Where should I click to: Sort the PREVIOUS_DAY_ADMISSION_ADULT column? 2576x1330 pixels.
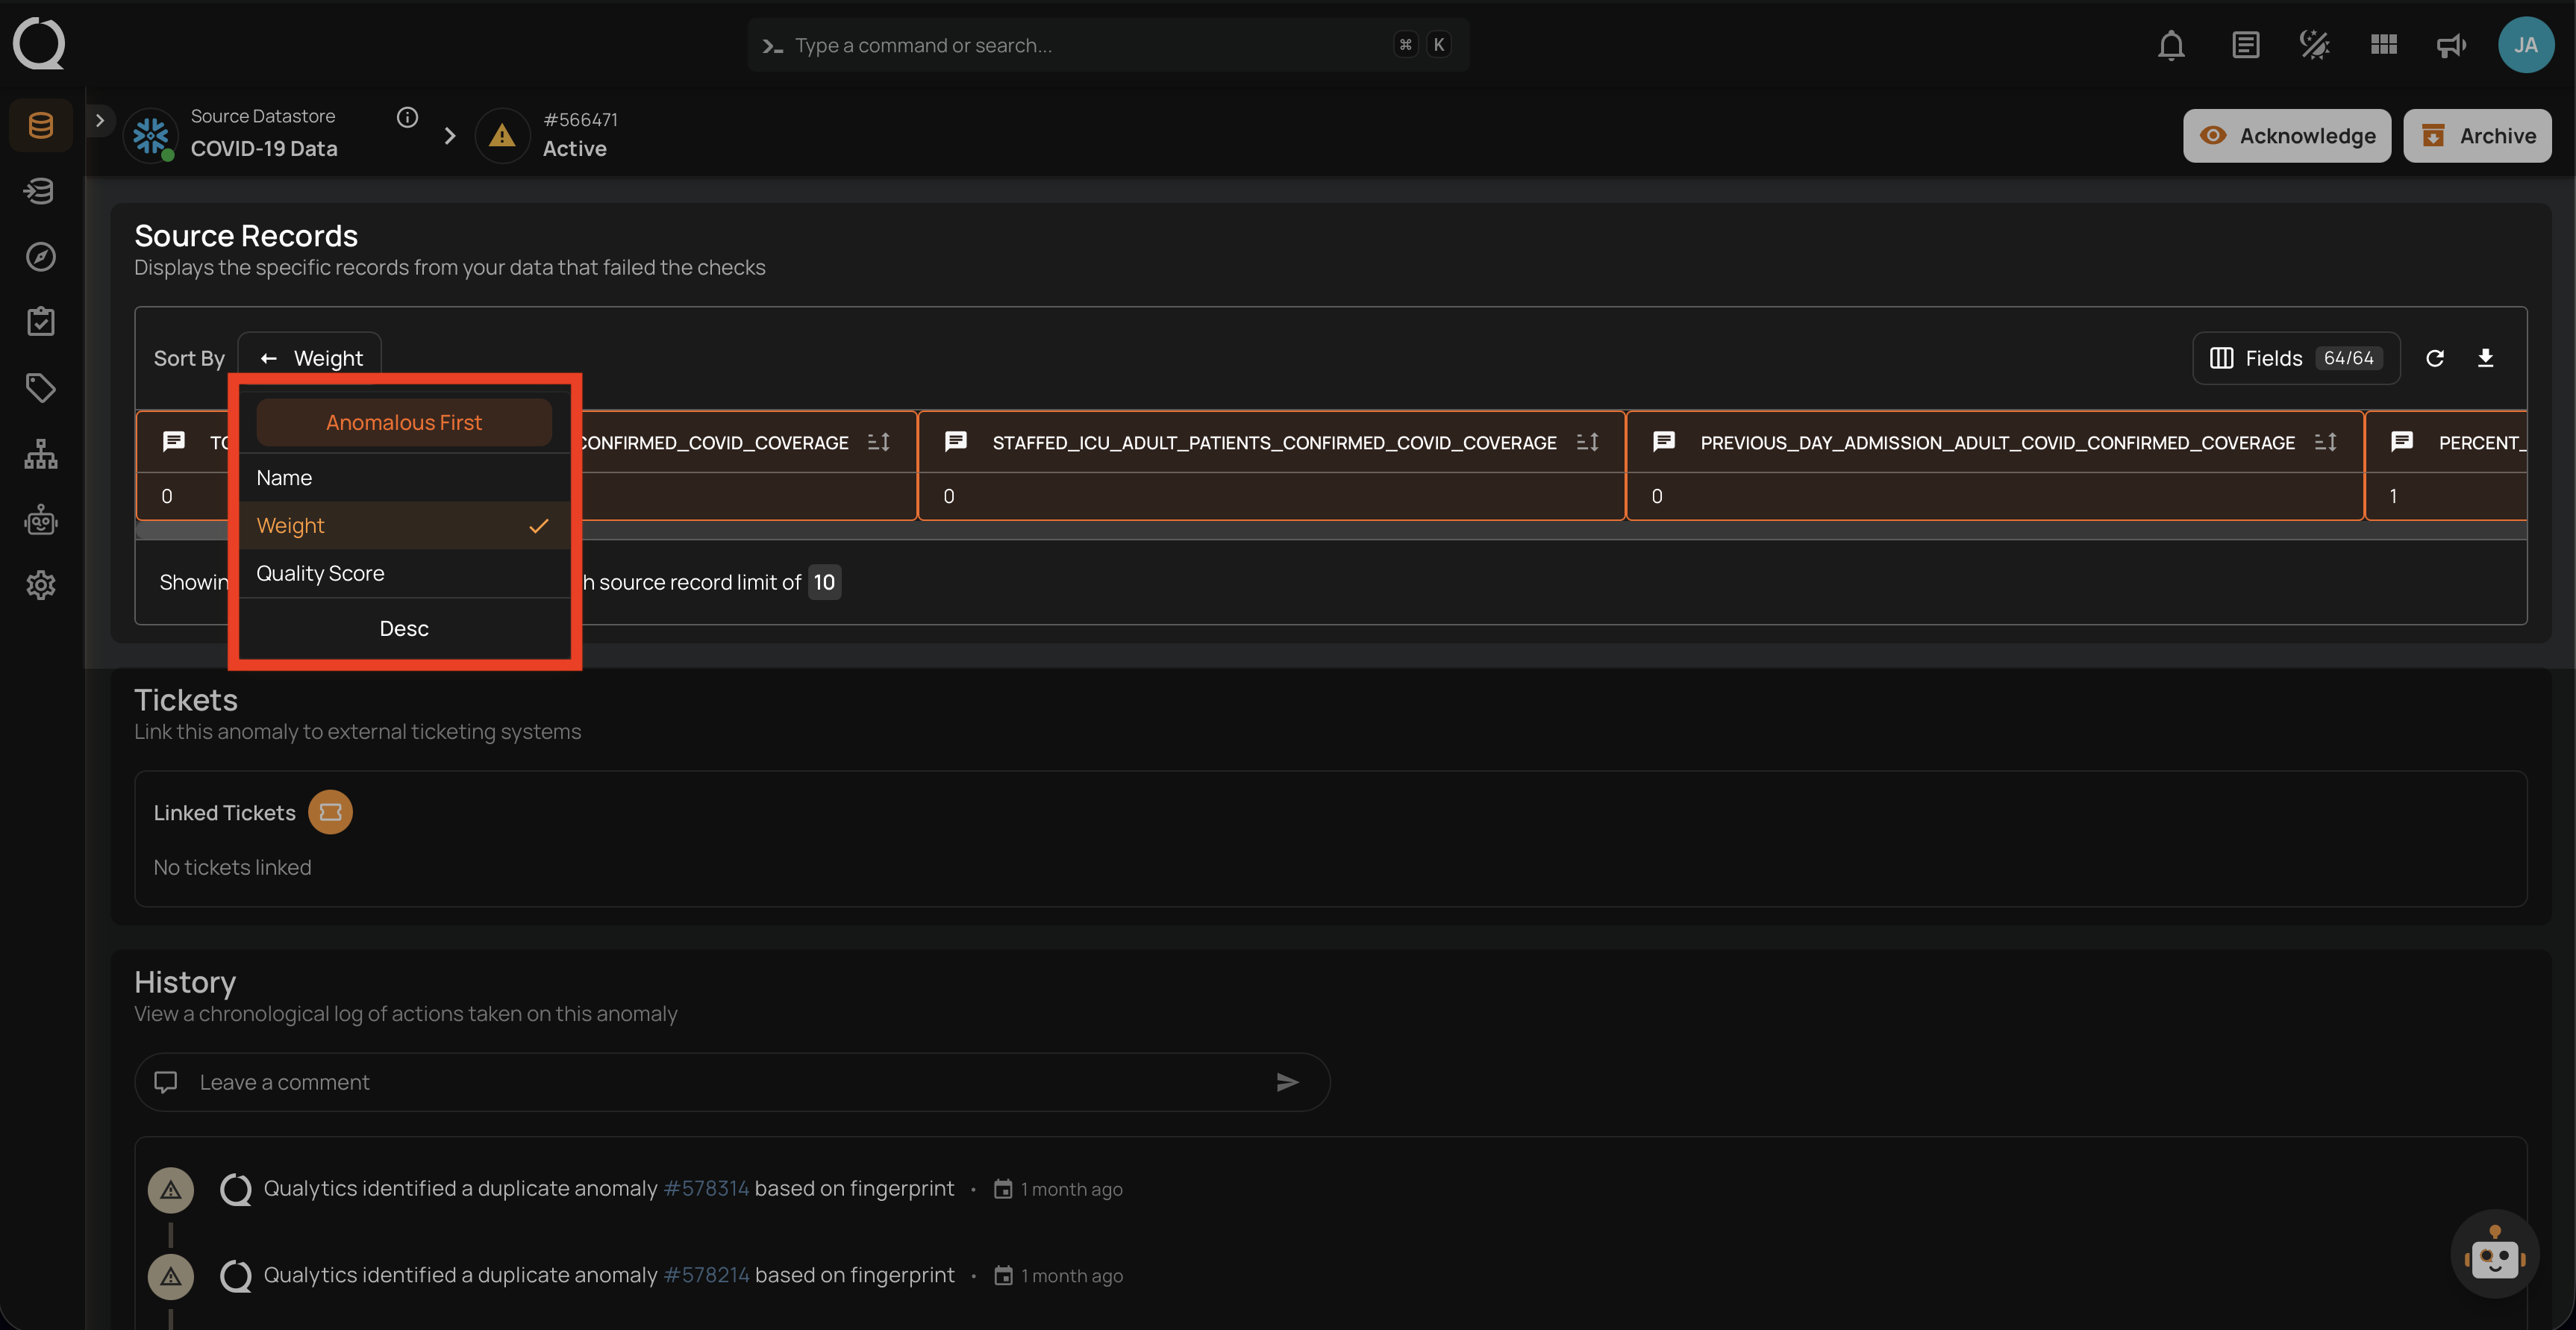pyautogui.click(x=2326, y=442)
